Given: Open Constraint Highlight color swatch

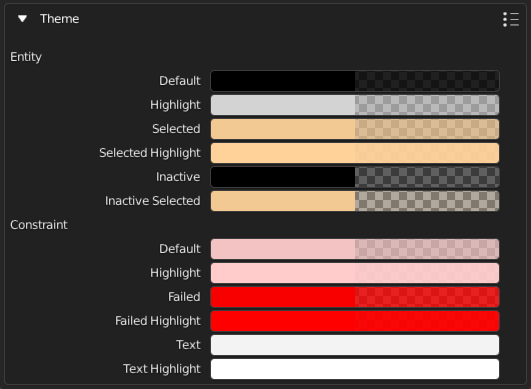Looking at the screenshot, I should [355, 273].
